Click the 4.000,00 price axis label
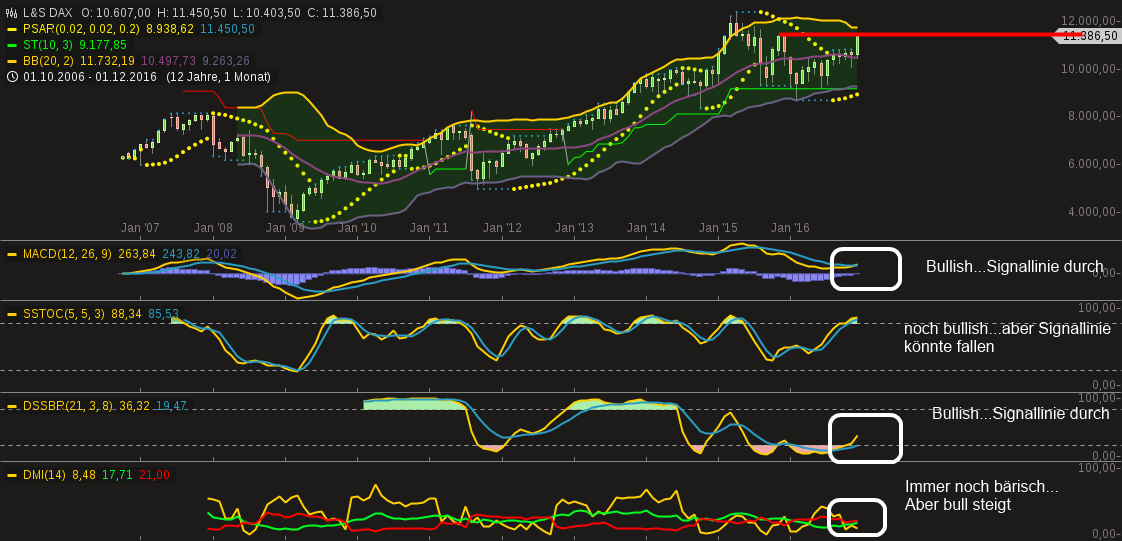Viewport: 1122px width, 541px height. coord(1092,213)
